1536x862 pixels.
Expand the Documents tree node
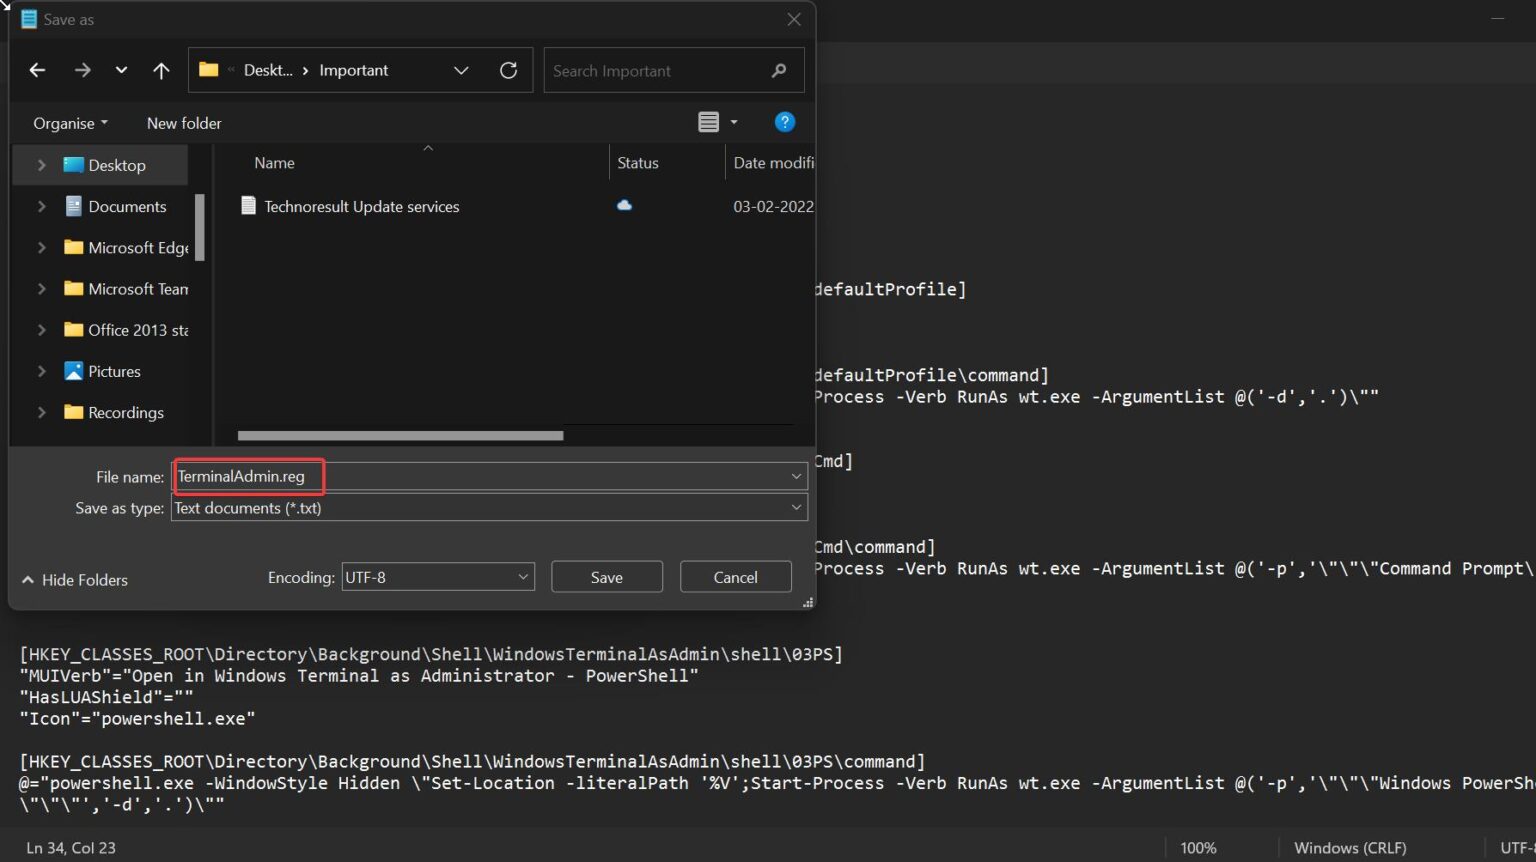41,207
